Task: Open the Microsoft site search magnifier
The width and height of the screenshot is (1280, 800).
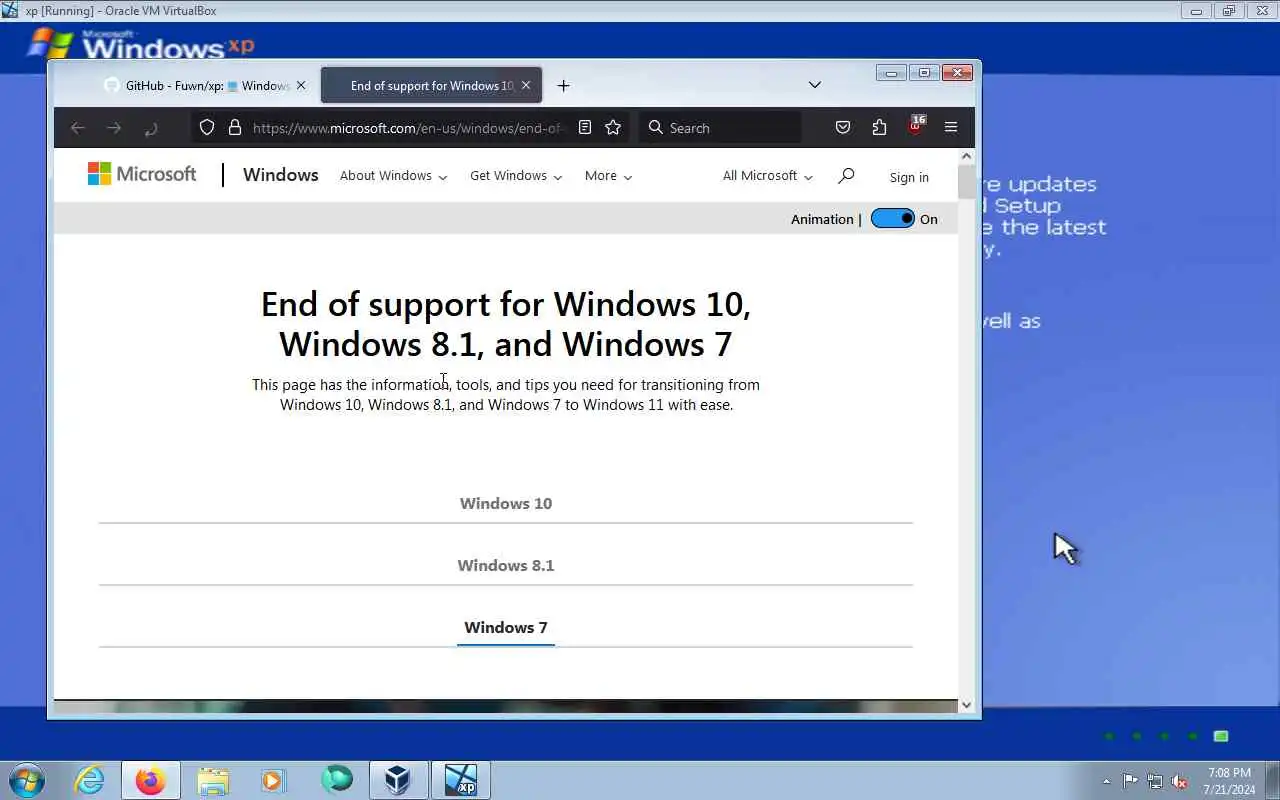Action: click(846, 175)
